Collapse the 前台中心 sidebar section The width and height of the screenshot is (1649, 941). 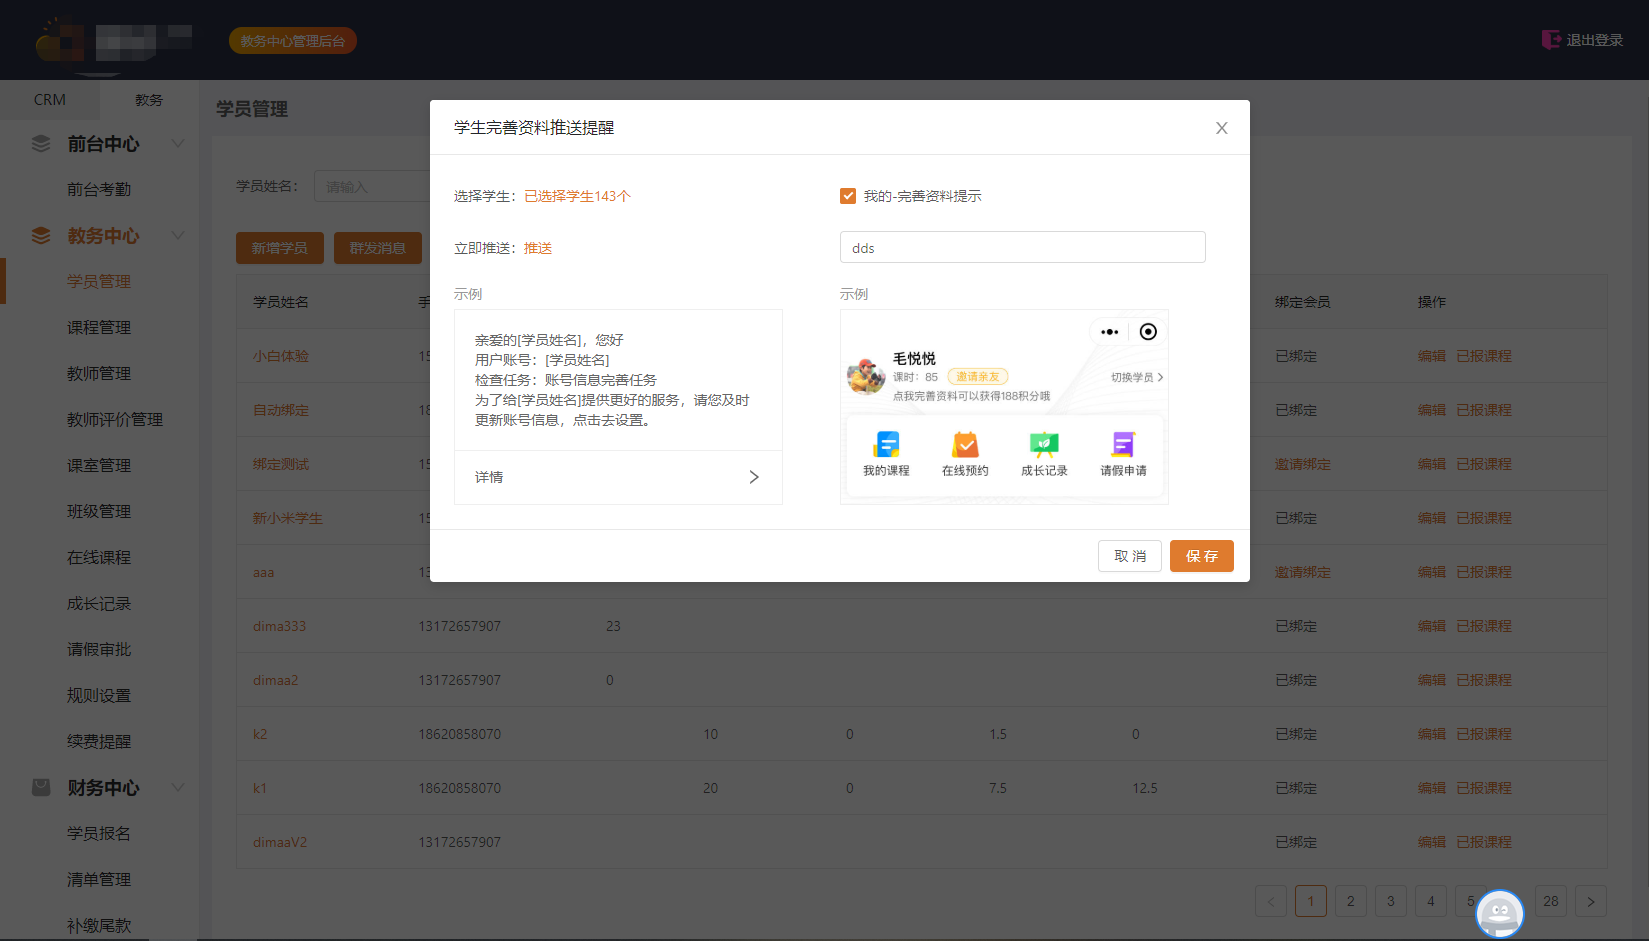tap(177, 144)
